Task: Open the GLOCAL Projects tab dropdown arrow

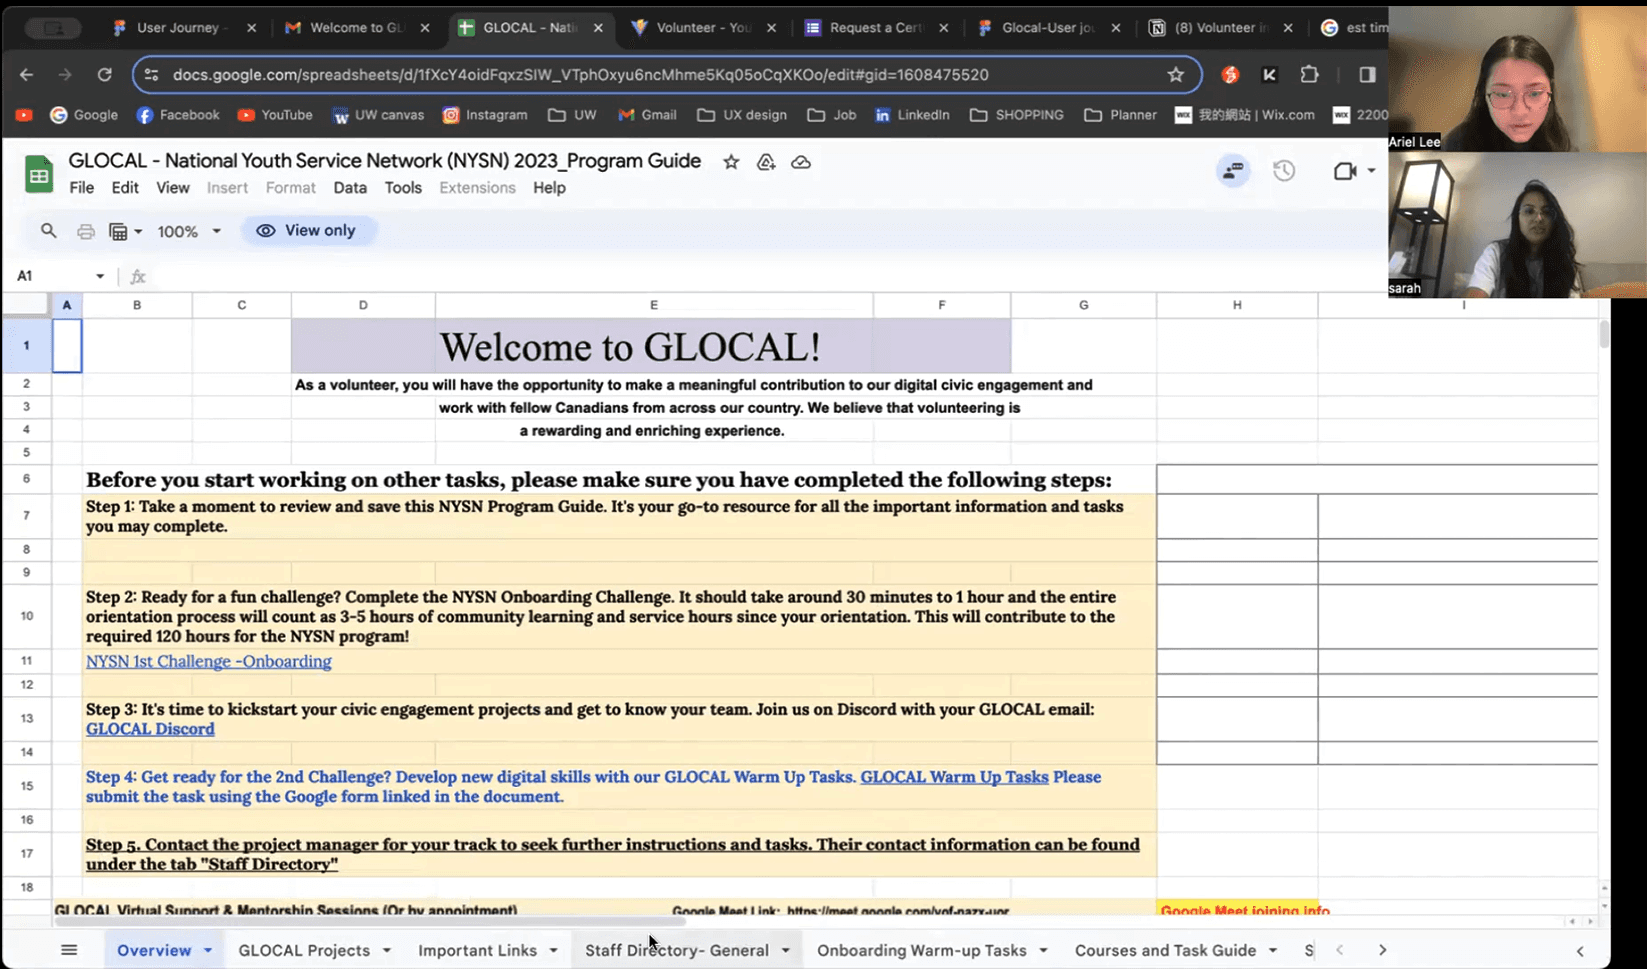Action: [386, 950]
